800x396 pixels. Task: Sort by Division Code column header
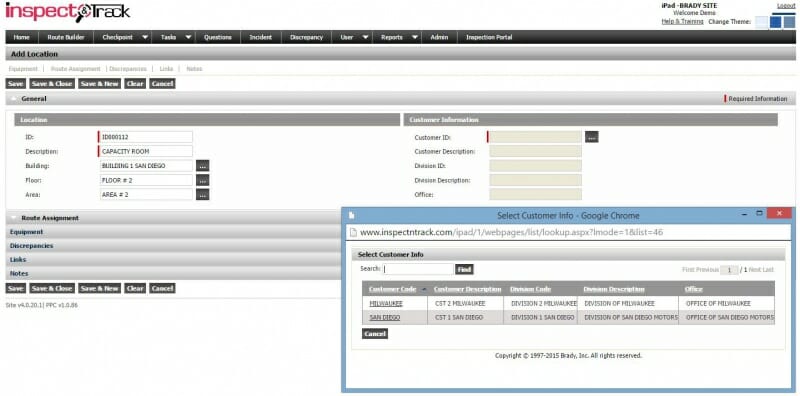tap(530, 289)
